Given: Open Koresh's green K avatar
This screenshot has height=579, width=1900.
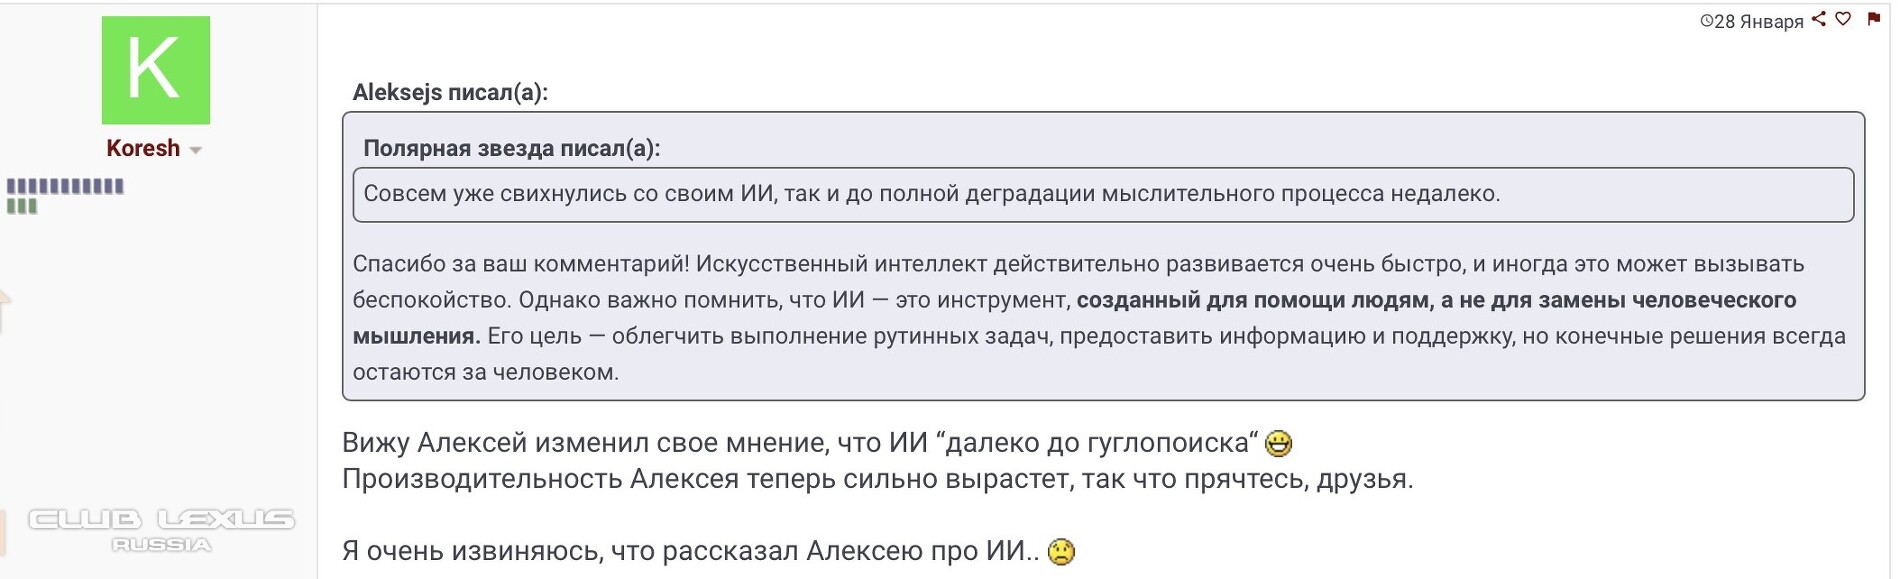Looking at the screenshot, I should 156,70.
